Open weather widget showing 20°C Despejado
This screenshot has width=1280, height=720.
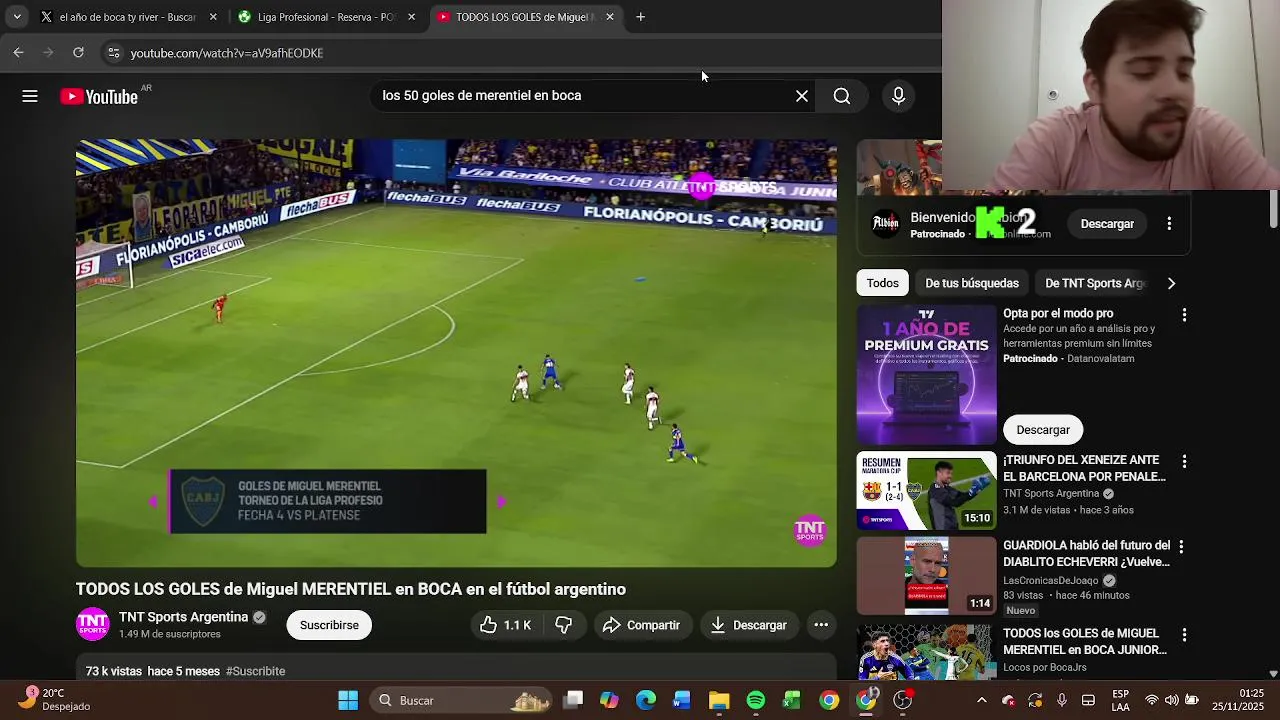[x=55, y=700]
